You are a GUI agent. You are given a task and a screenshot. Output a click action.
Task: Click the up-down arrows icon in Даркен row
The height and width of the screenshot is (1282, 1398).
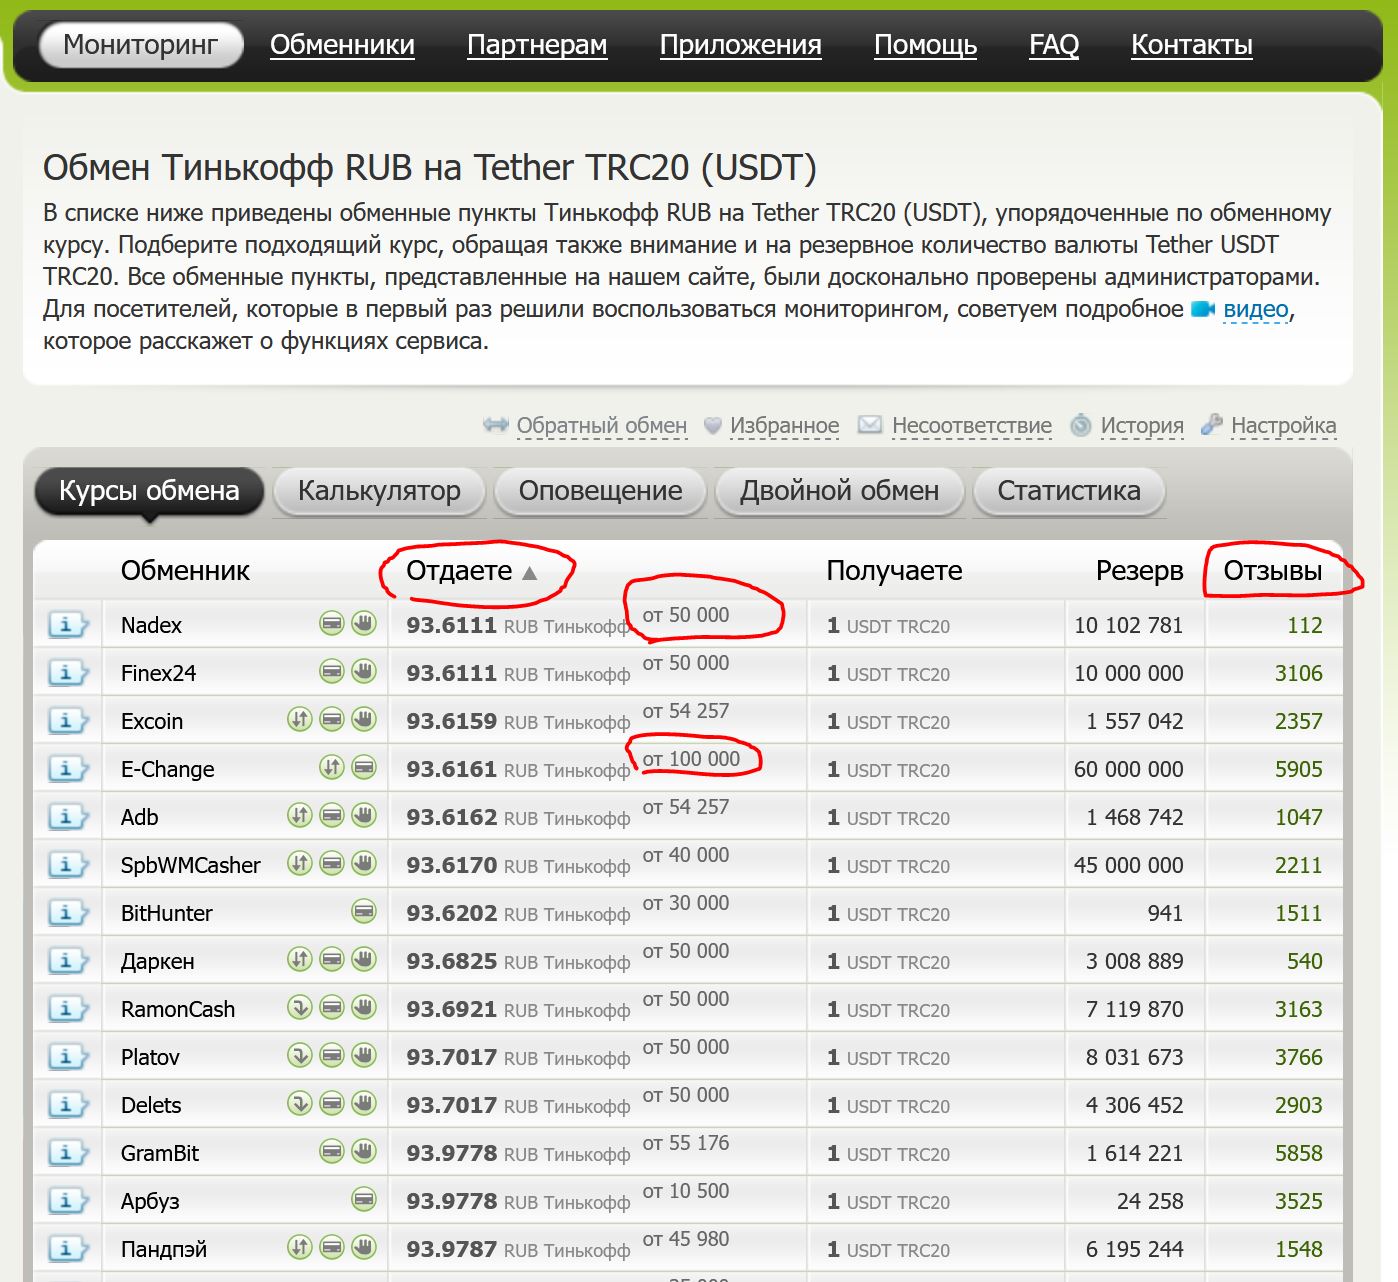300,960
